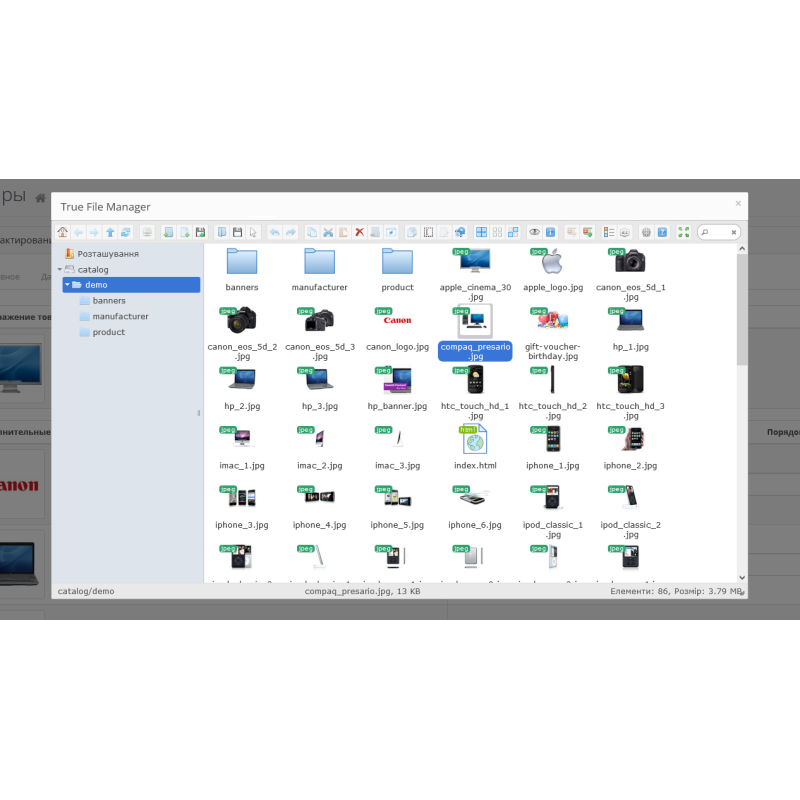Delete the selected file using red X
Screen dimensions: 800x800
pyautogui.click(x=359, y=232)
